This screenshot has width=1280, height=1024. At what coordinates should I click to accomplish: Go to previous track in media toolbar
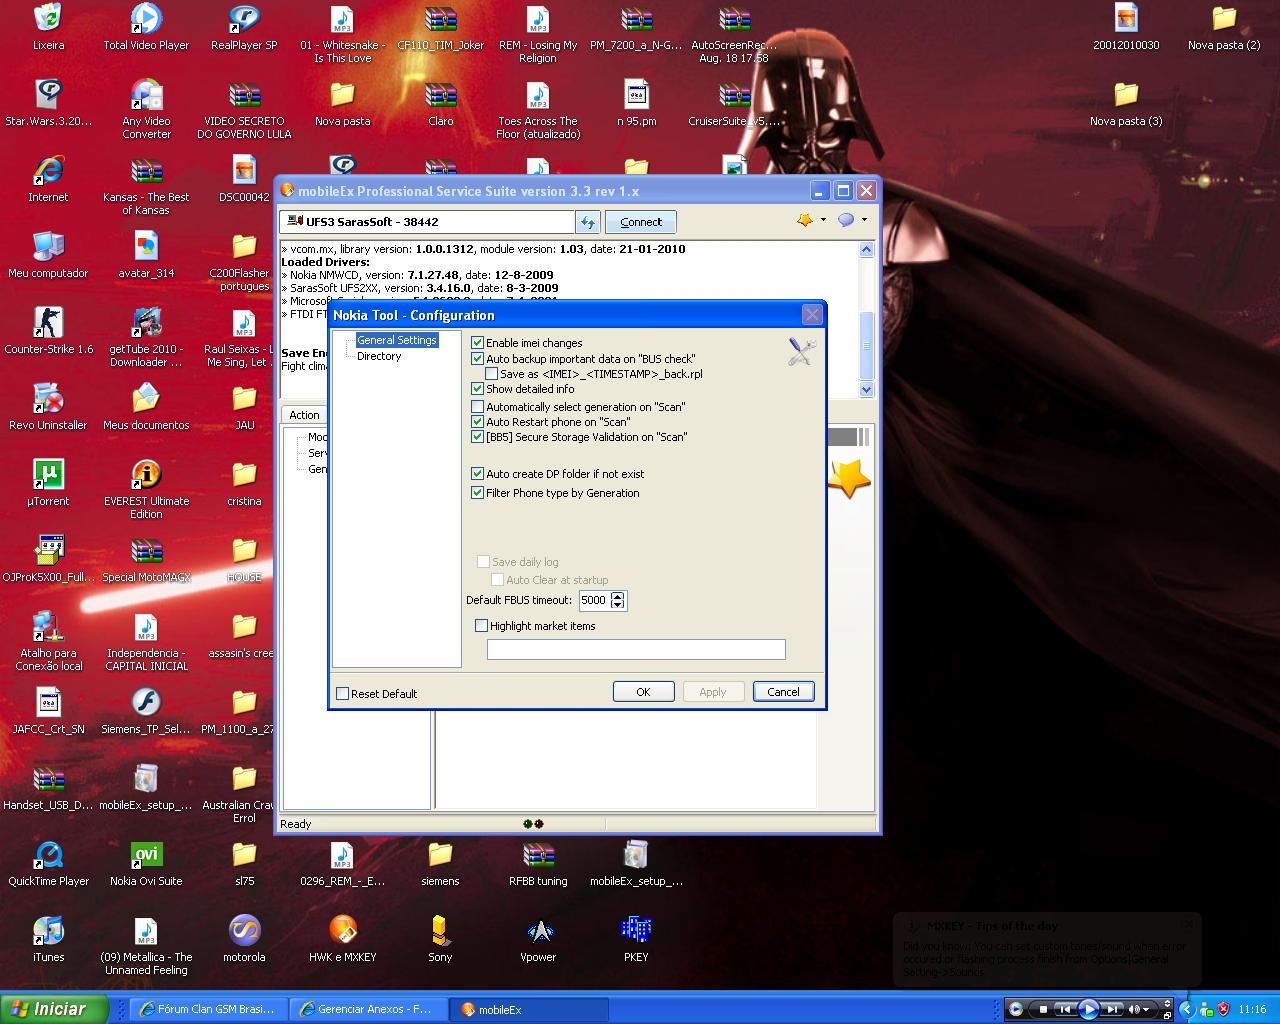(x=1065, y=1010)
